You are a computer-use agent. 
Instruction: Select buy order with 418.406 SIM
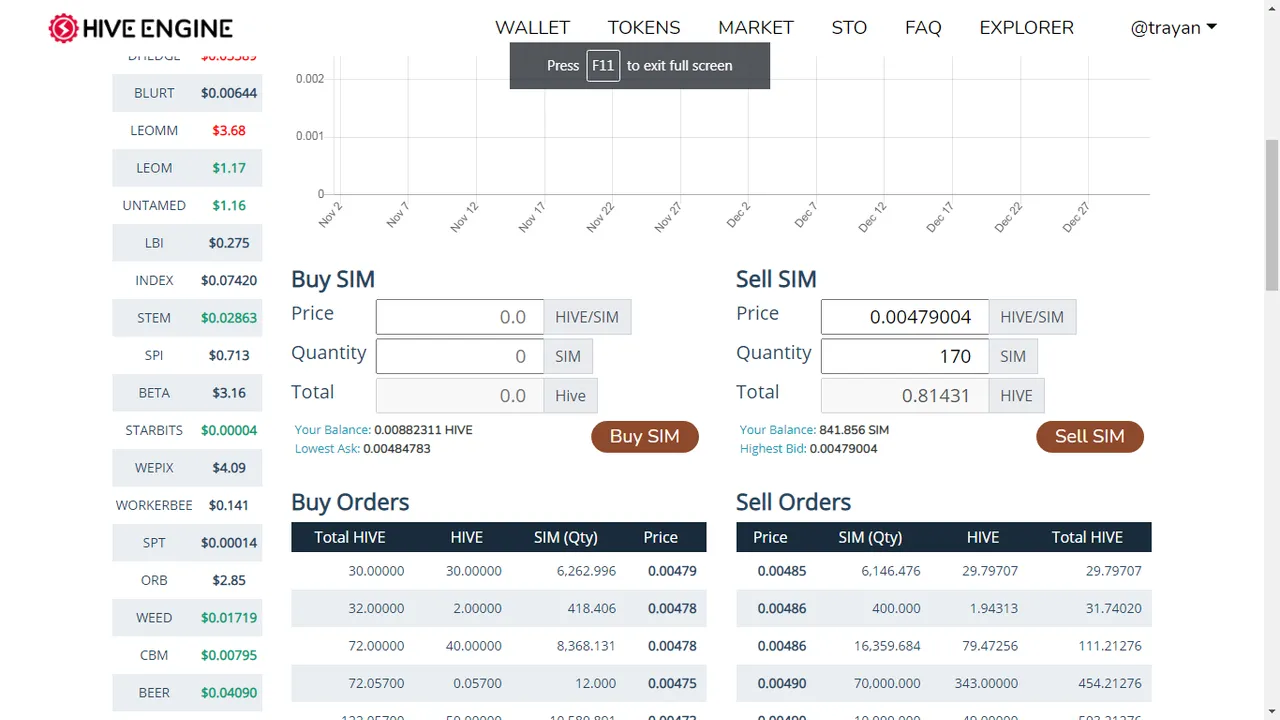coord(499,608)
